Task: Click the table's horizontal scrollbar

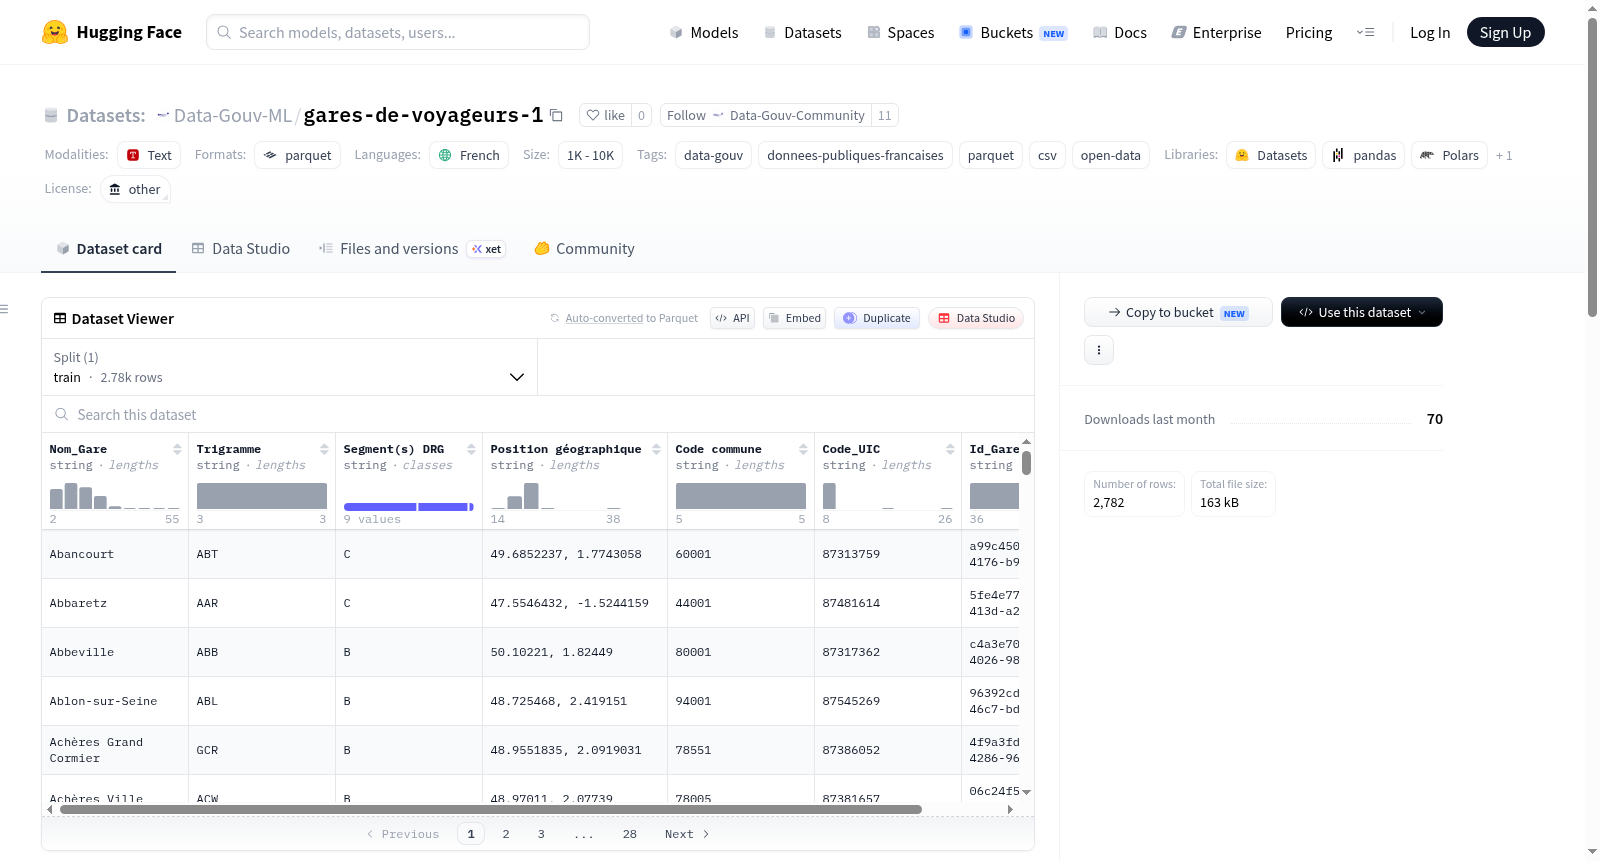Action: 491,809
